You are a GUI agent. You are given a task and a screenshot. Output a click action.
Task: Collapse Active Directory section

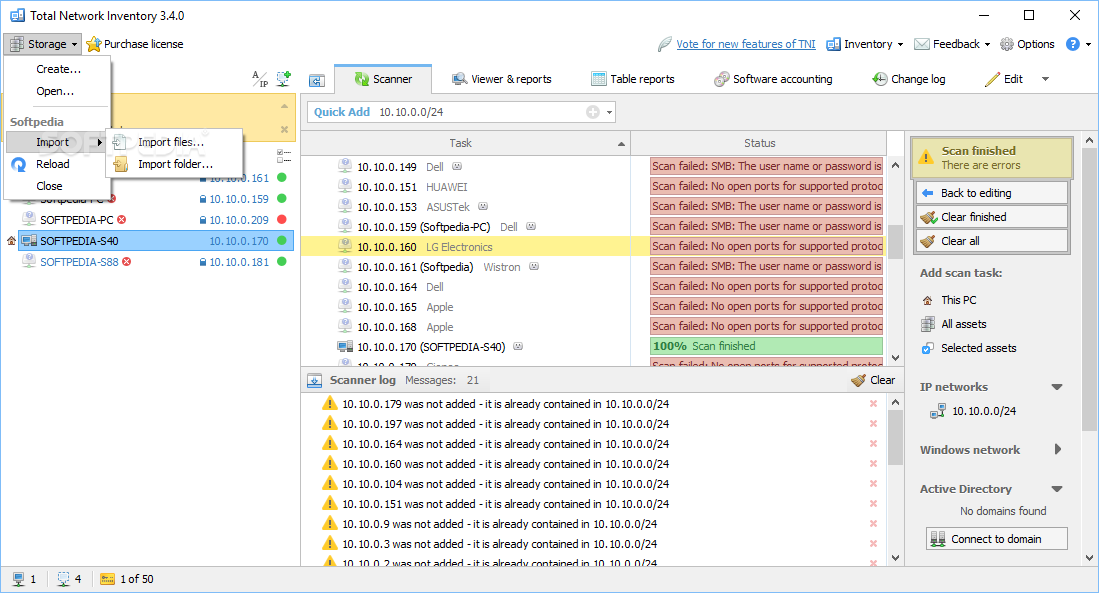[1057, 489]
